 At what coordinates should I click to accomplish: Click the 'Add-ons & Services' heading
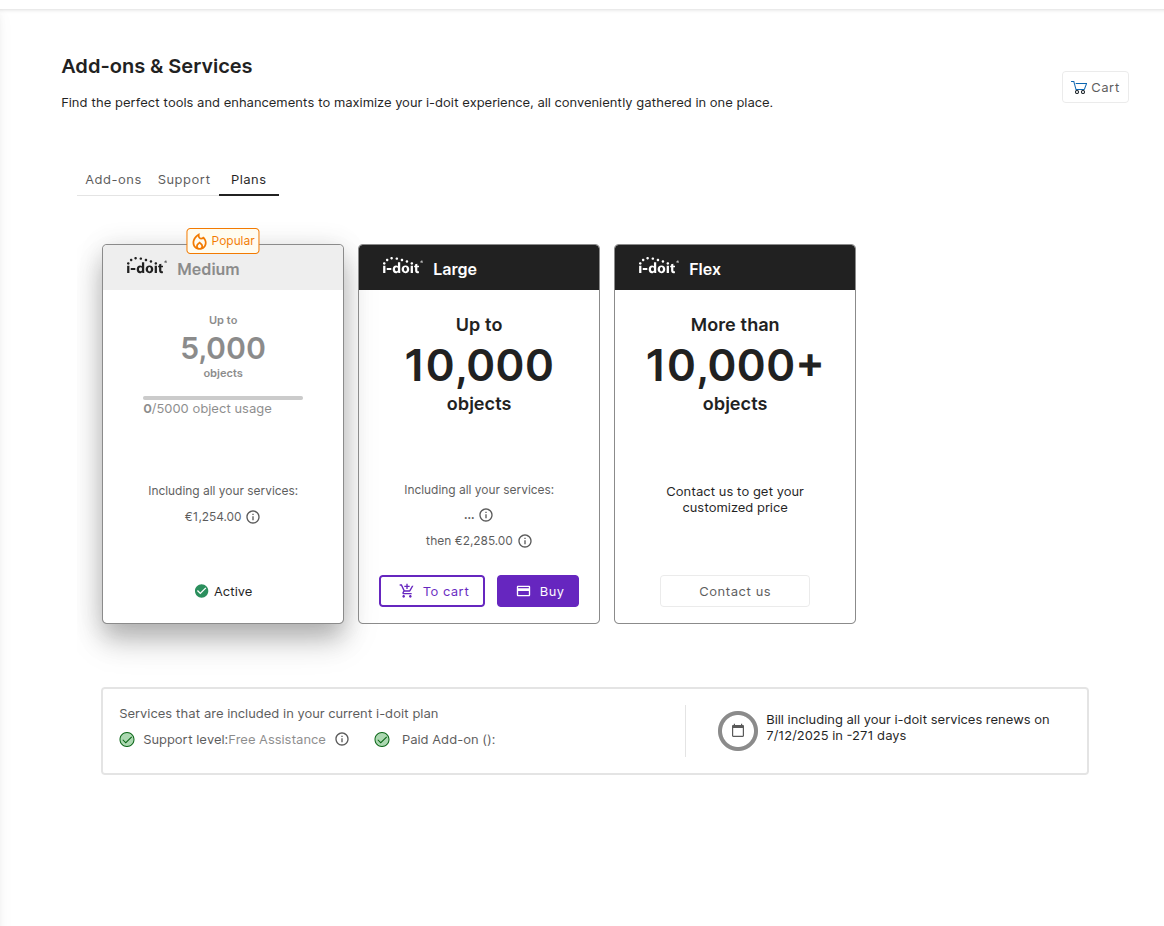pyautogui.click(x=157, y=66)
